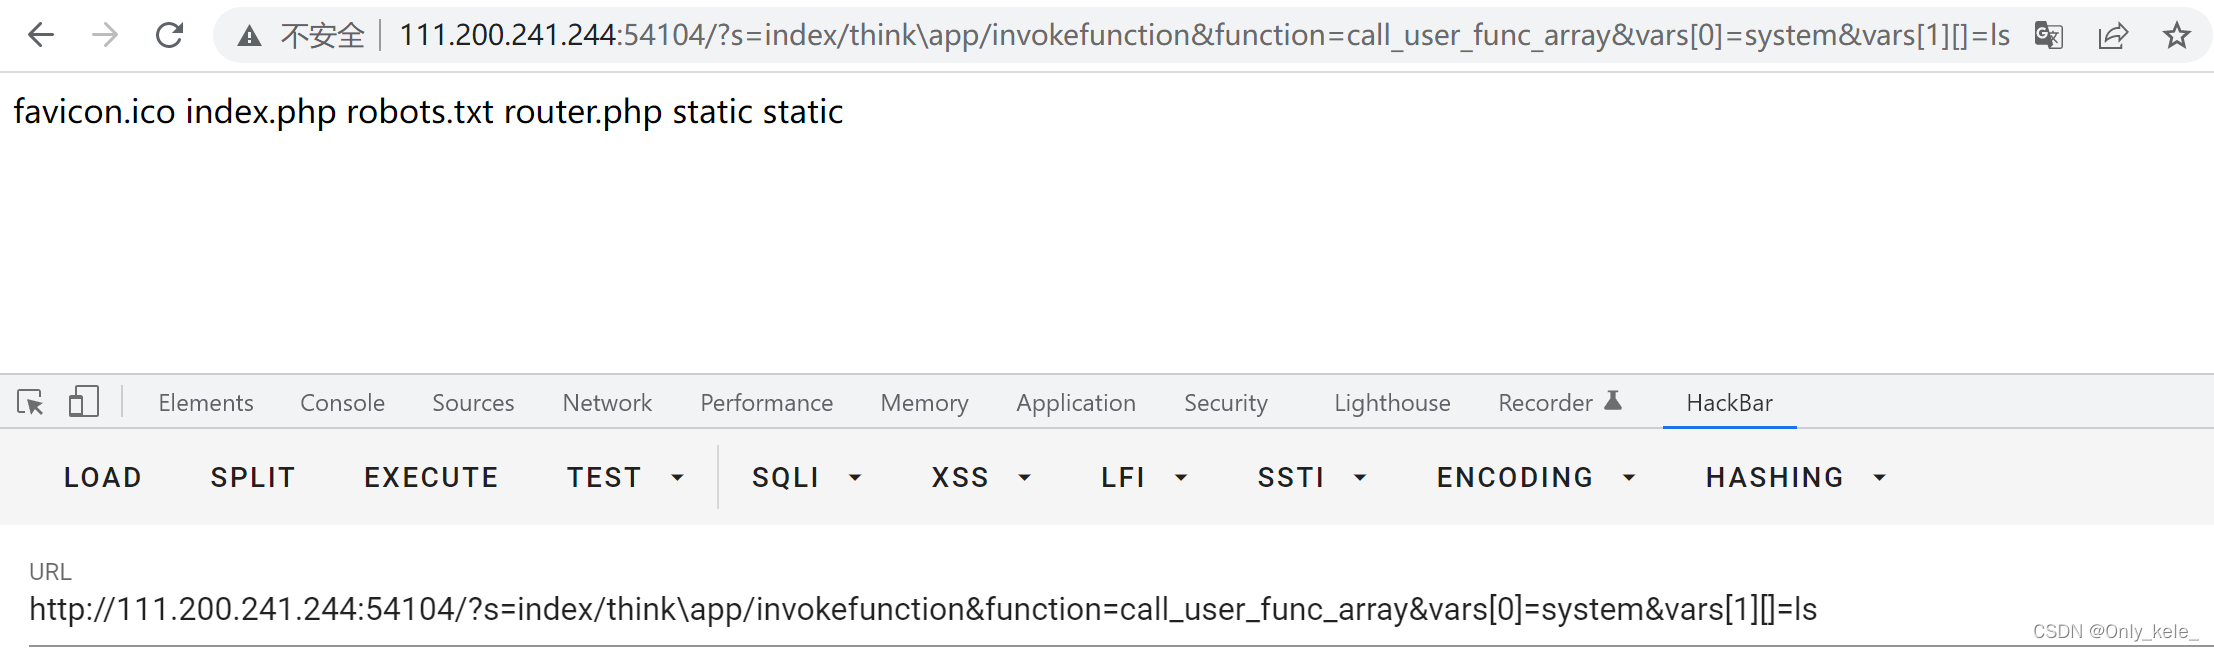The width and height of the screenshot is (2214, 651).
Task: Switch to the Network tab
Action: [x=607, y=403]
